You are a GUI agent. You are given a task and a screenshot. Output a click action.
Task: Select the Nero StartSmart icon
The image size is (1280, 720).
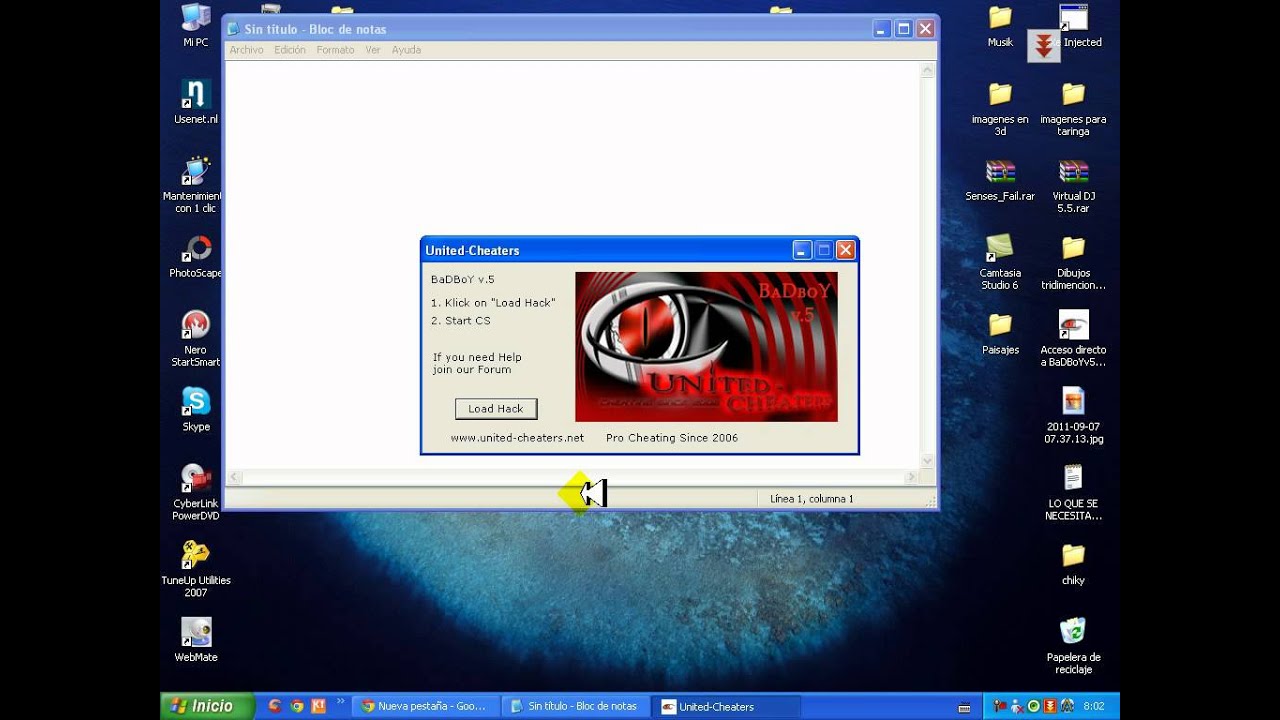coord(196,339)
